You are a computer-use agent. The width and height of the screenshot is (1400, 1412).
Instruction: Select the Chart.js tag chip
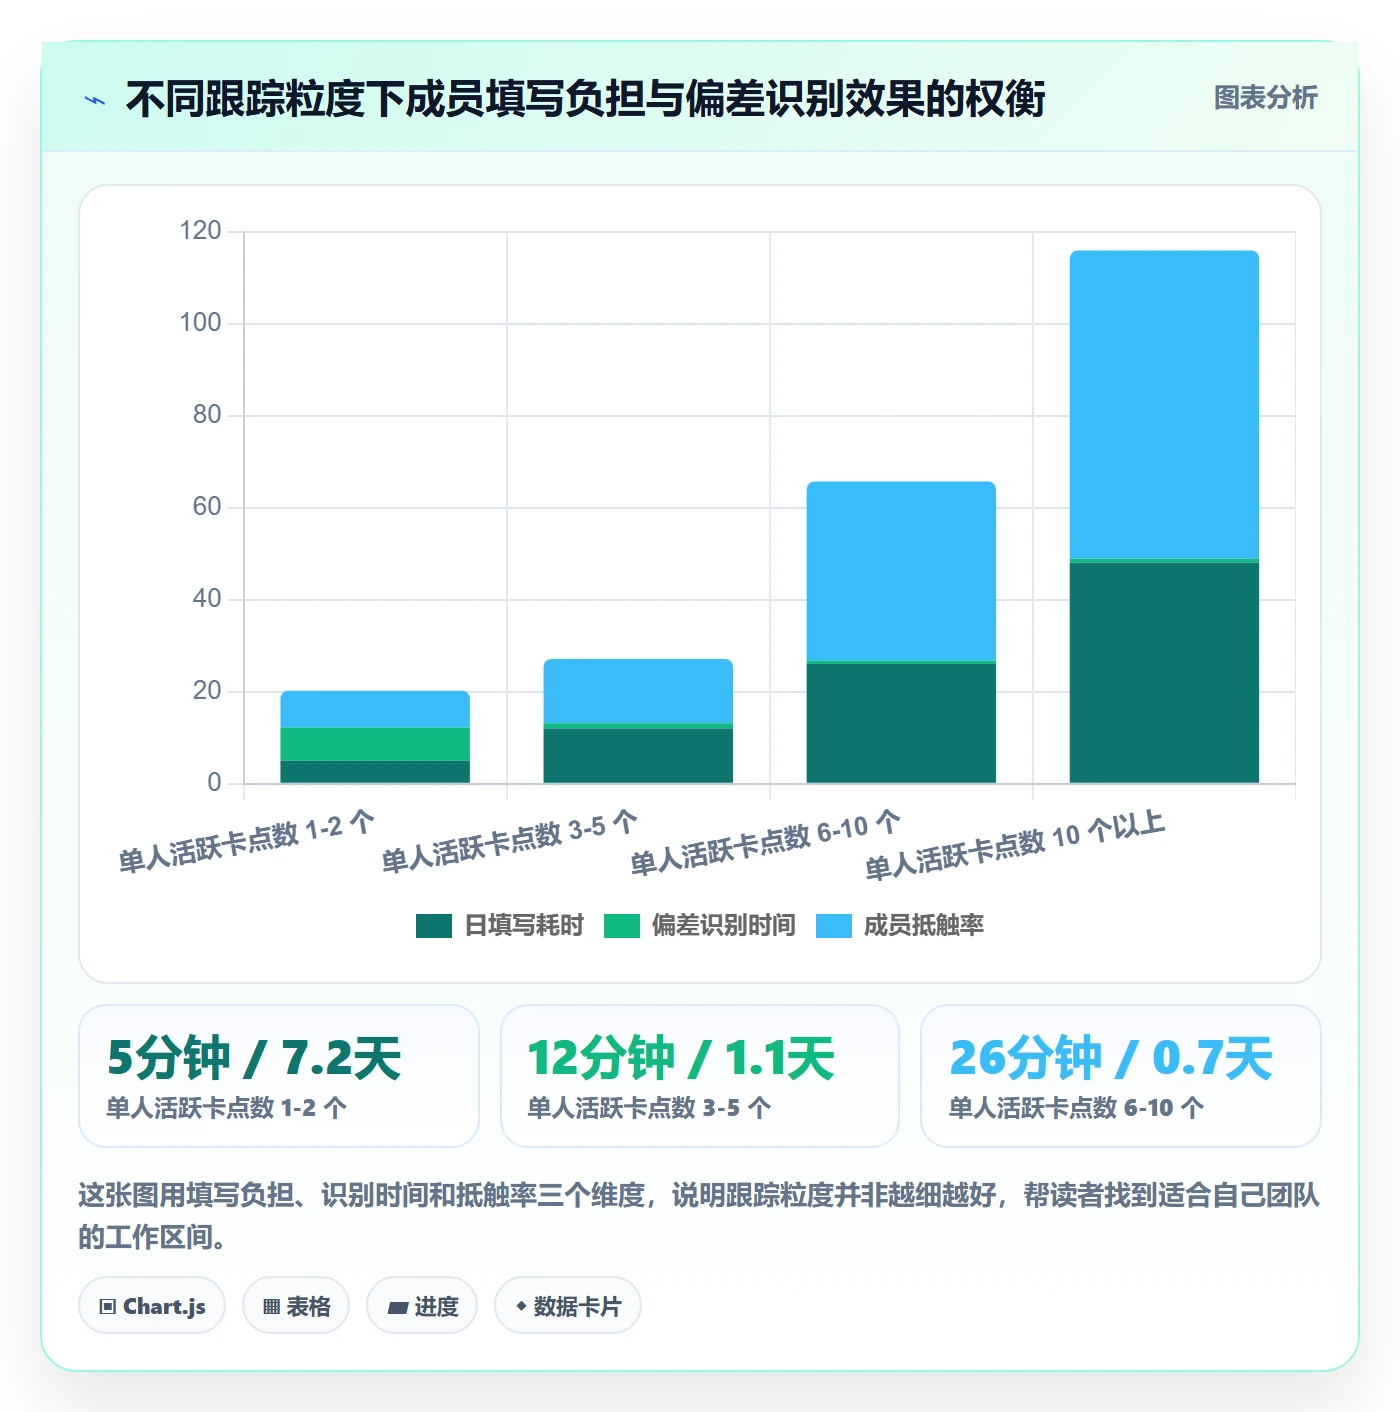(152, 1306)
